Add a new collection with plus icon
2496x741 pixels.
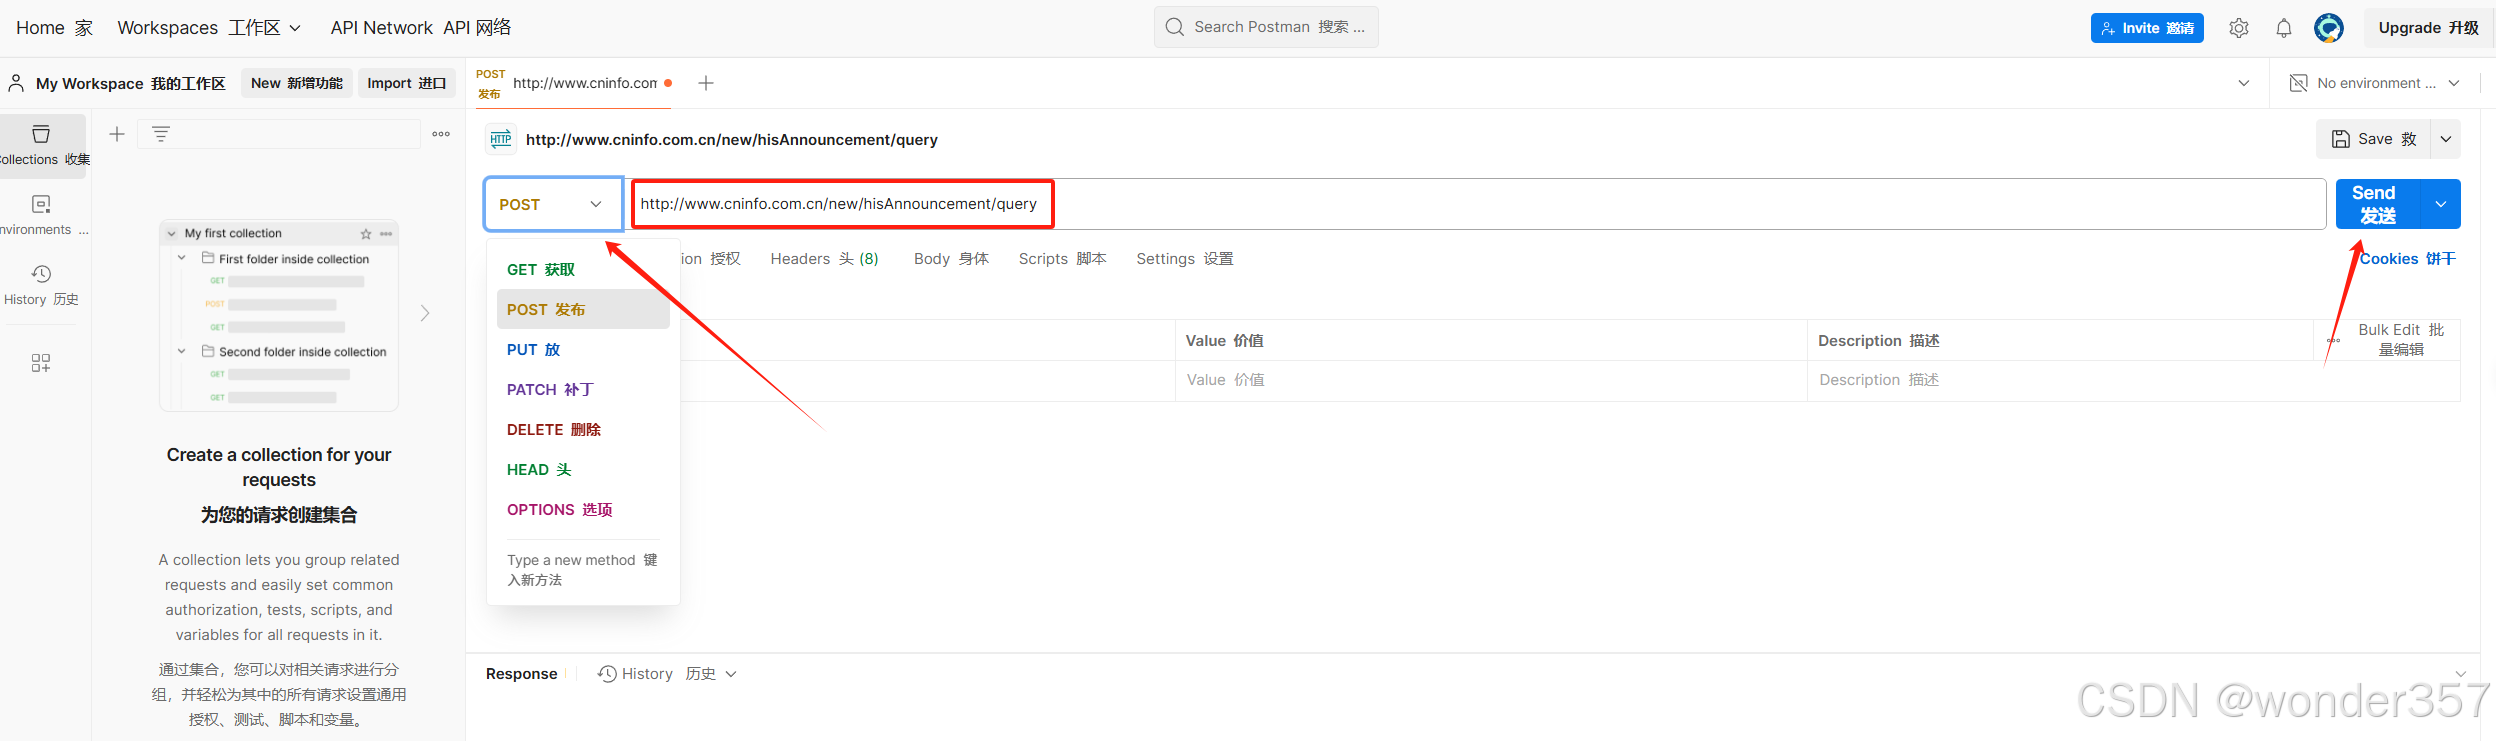pos(117,134)
